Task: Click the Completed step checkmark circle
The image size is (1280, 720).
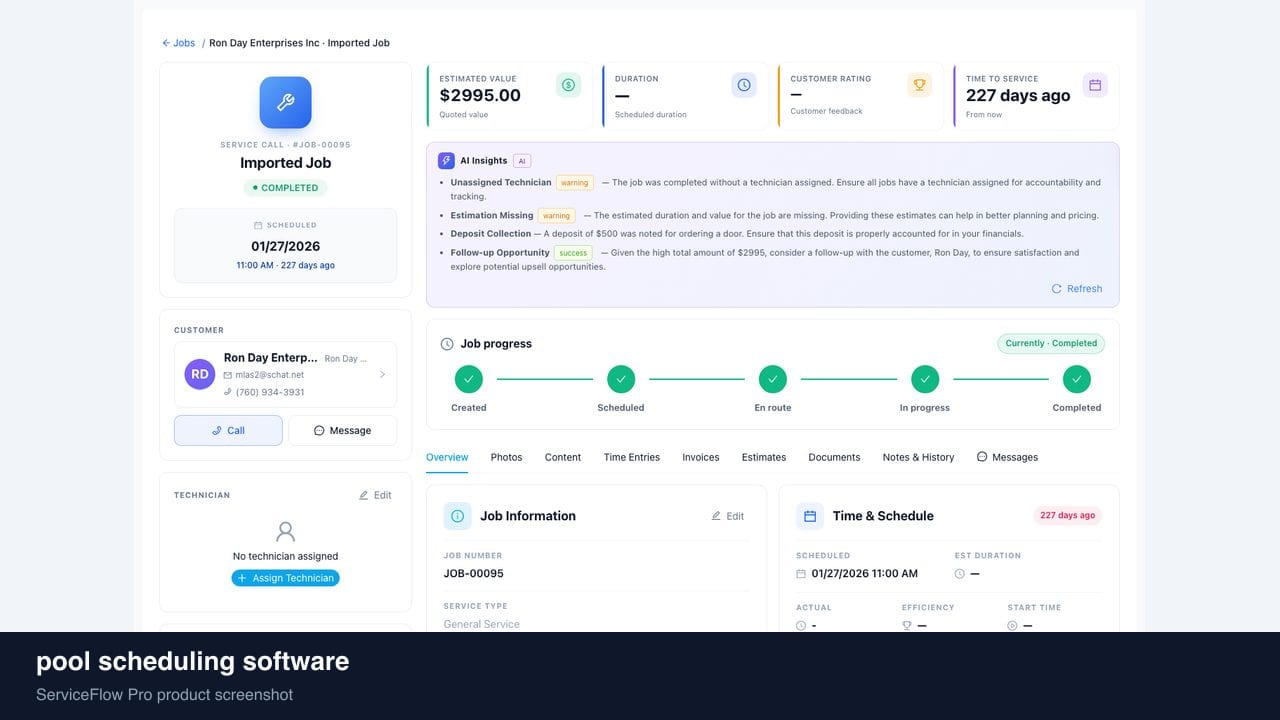Action: tap(1077, 379)
